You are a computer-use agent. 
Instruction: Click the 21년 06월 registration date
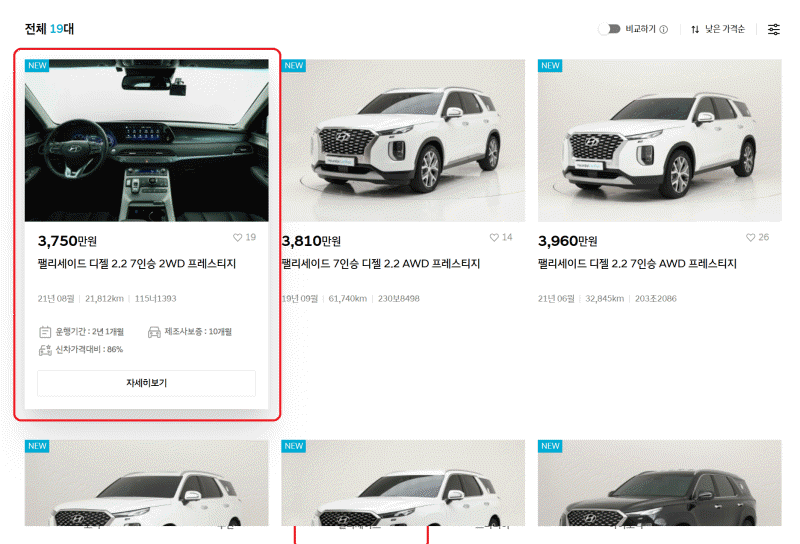point(556,299)
